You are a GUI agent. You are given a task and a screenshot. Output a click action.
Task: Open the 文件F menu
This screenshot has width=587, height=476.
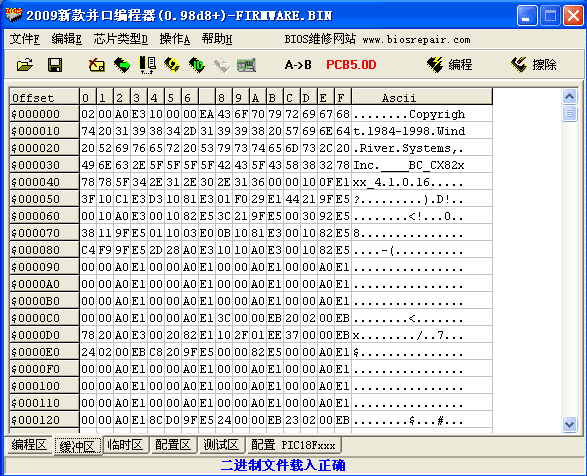pyautogui.click(x=25, y=39)
